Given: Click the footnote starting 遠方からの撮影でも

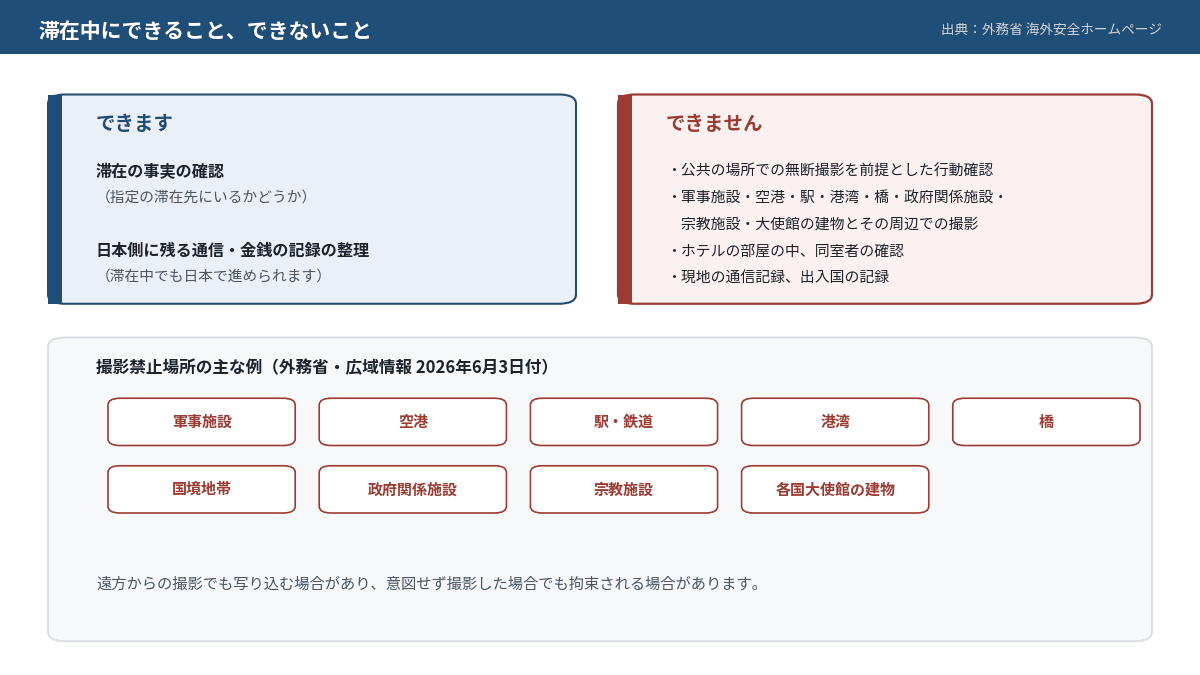Looking at the screenshot, I should tap(429, 583).
